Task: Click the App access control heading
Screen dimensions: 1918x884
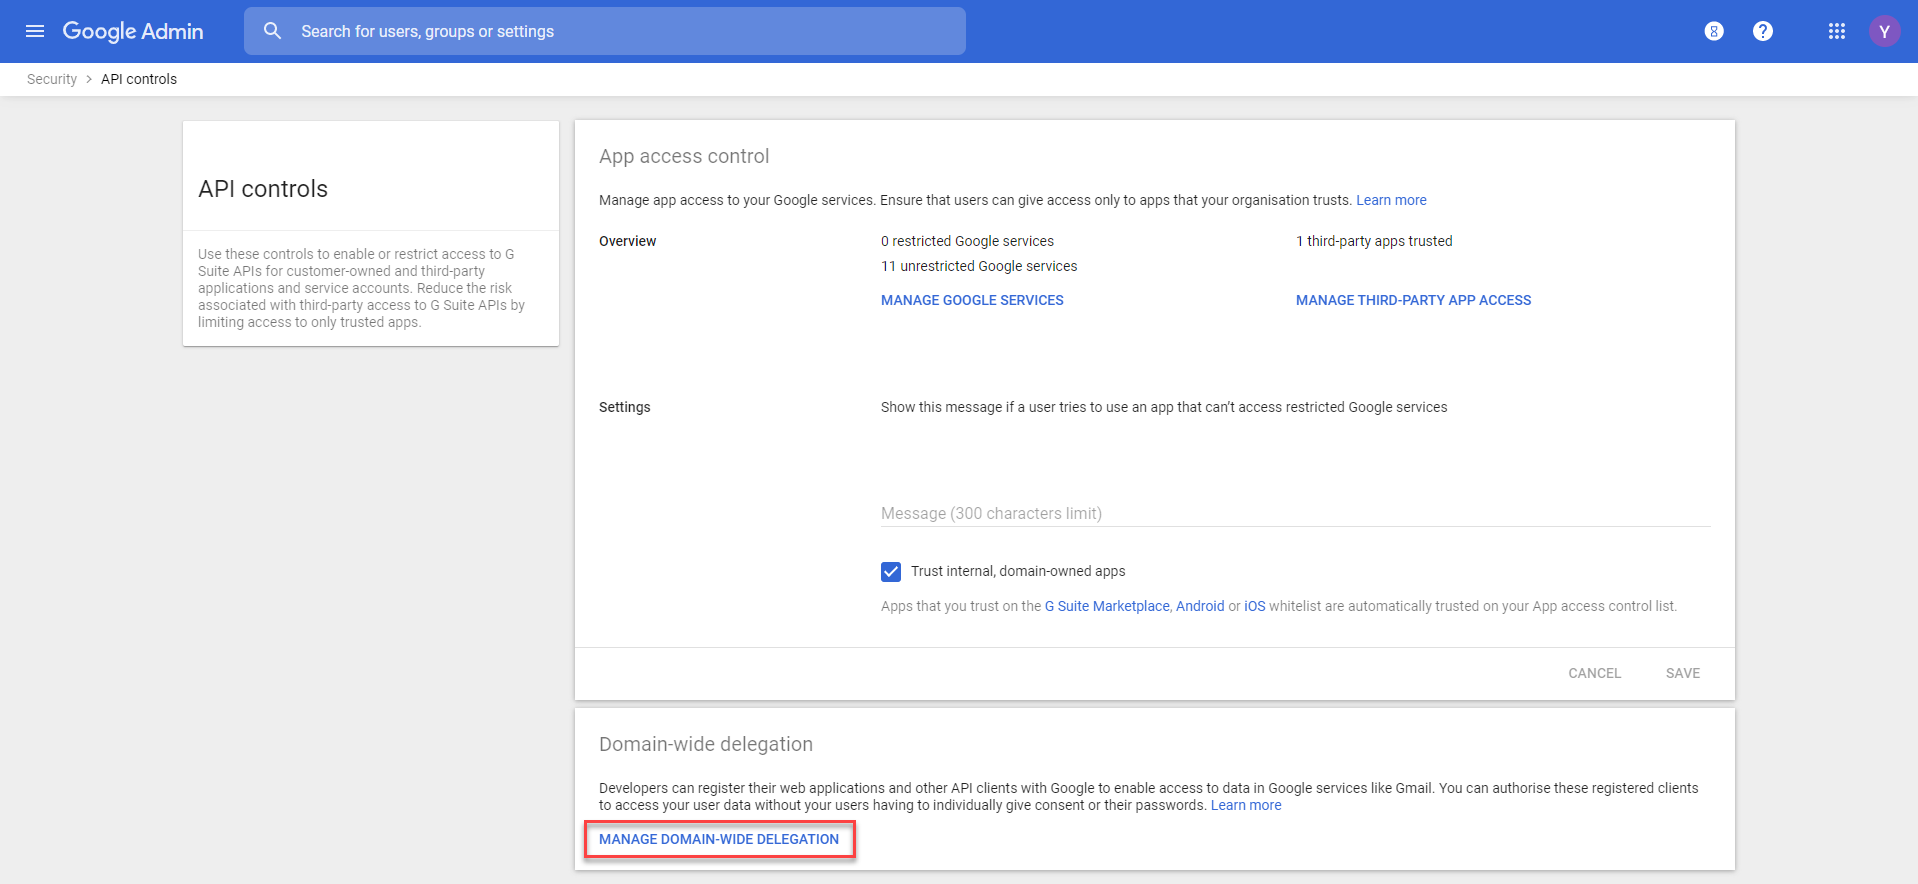Action: point(684,156)
